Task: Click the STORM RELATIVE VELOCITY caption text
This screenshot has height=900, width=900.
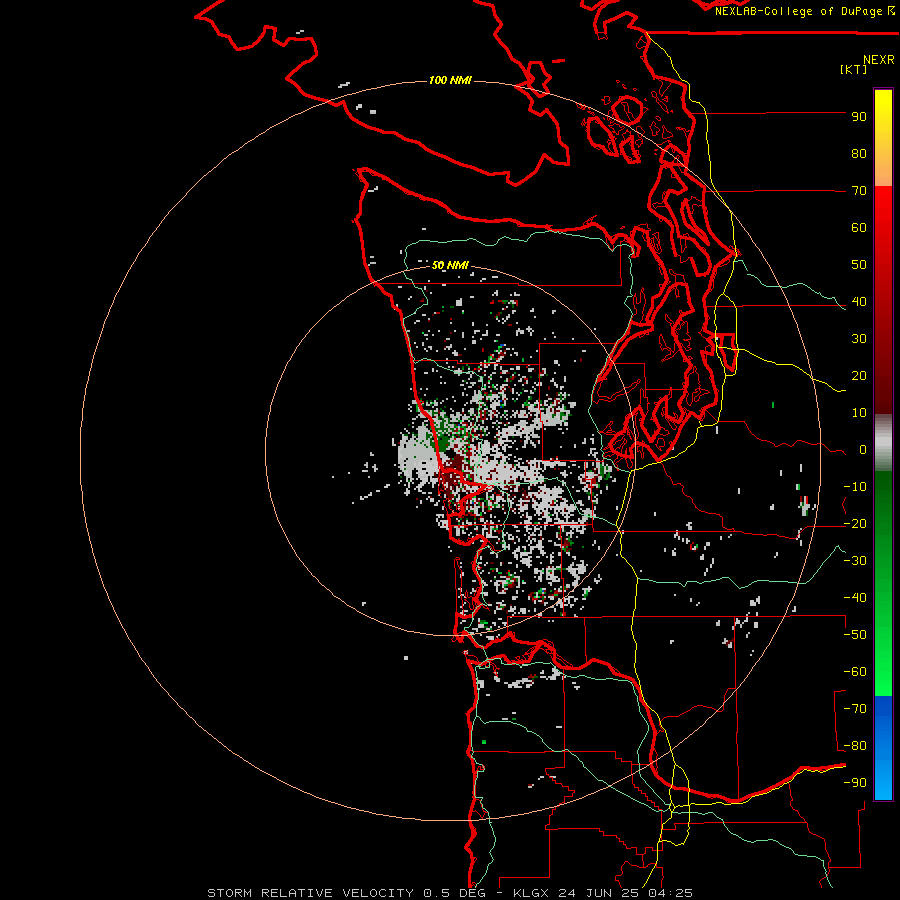Action: (311, 893)
